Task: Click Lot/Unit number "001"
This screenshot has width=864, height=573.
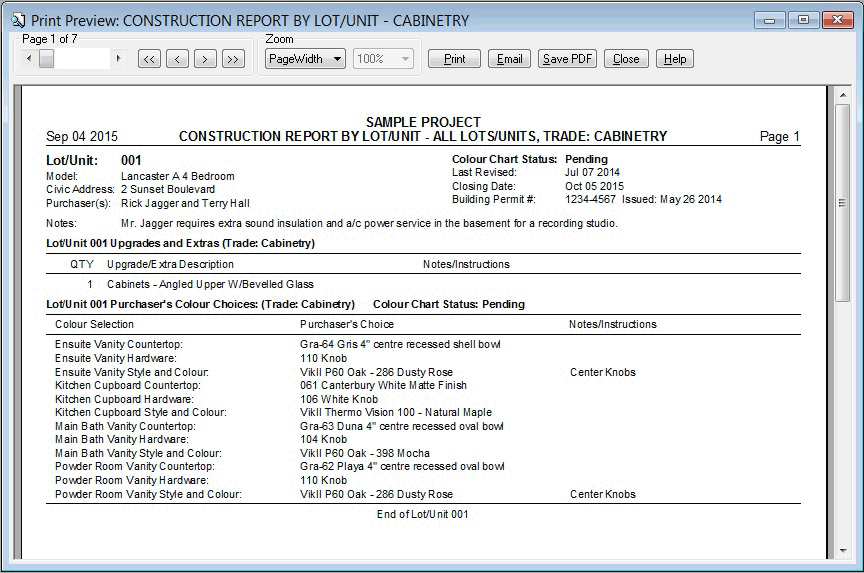Action: (131, 160)
